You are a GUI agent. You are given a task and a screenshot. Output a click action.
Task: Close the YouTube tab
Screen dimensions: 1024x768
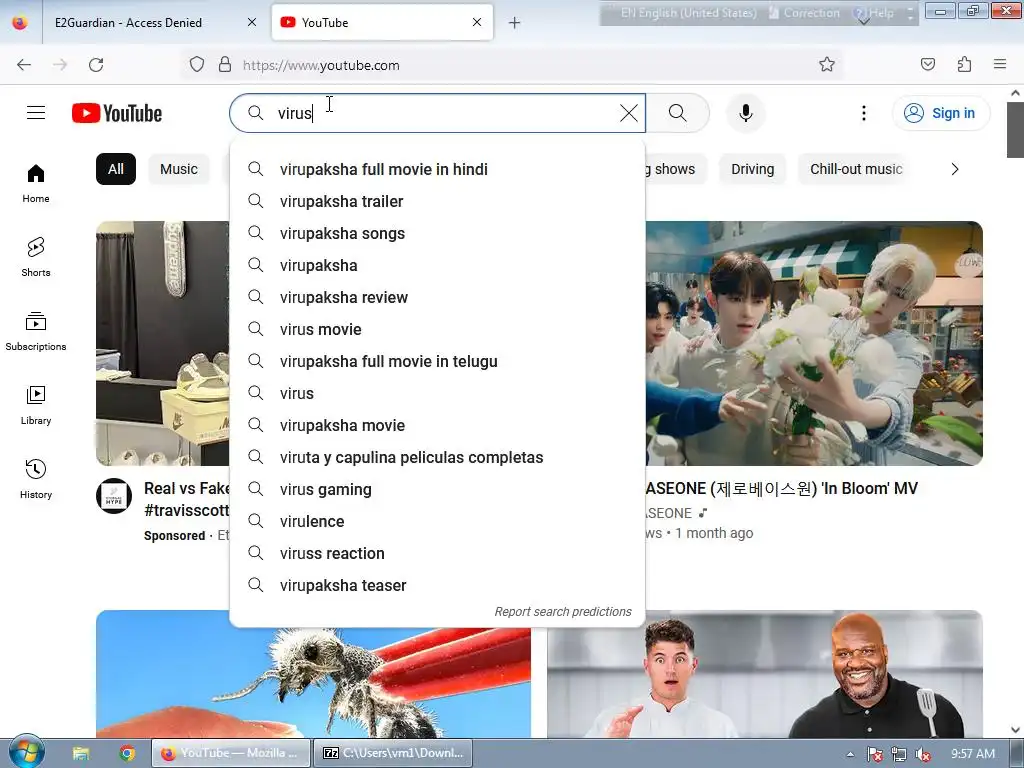[477, 22]
